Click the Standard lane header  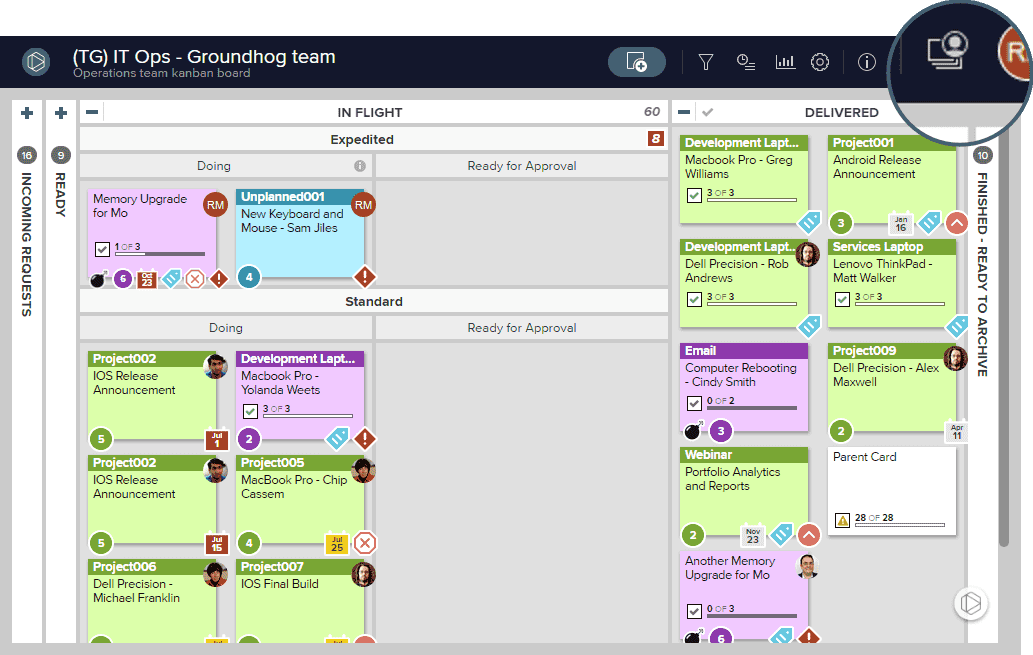click(374, 301)
